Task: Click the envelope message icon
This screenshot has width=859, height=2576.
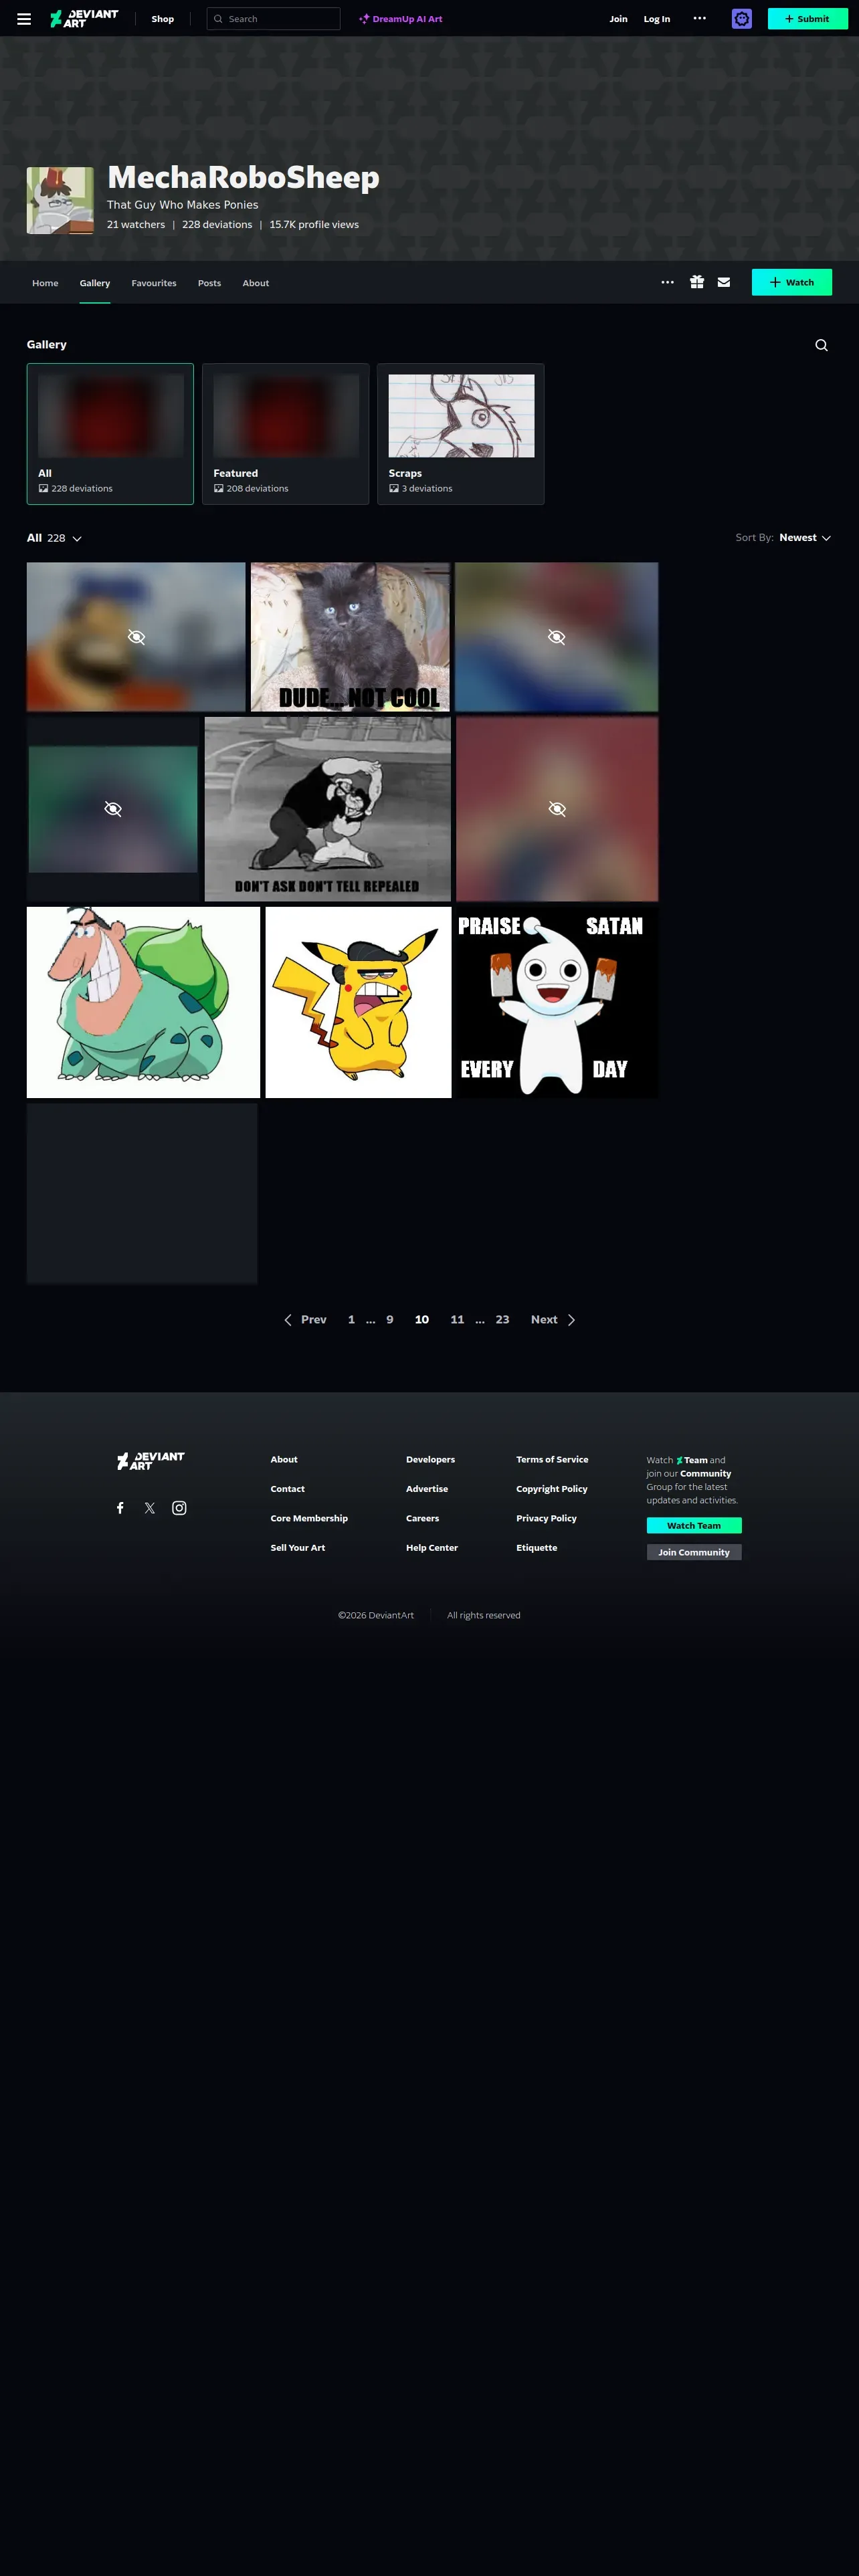Action: coord(724,282)
